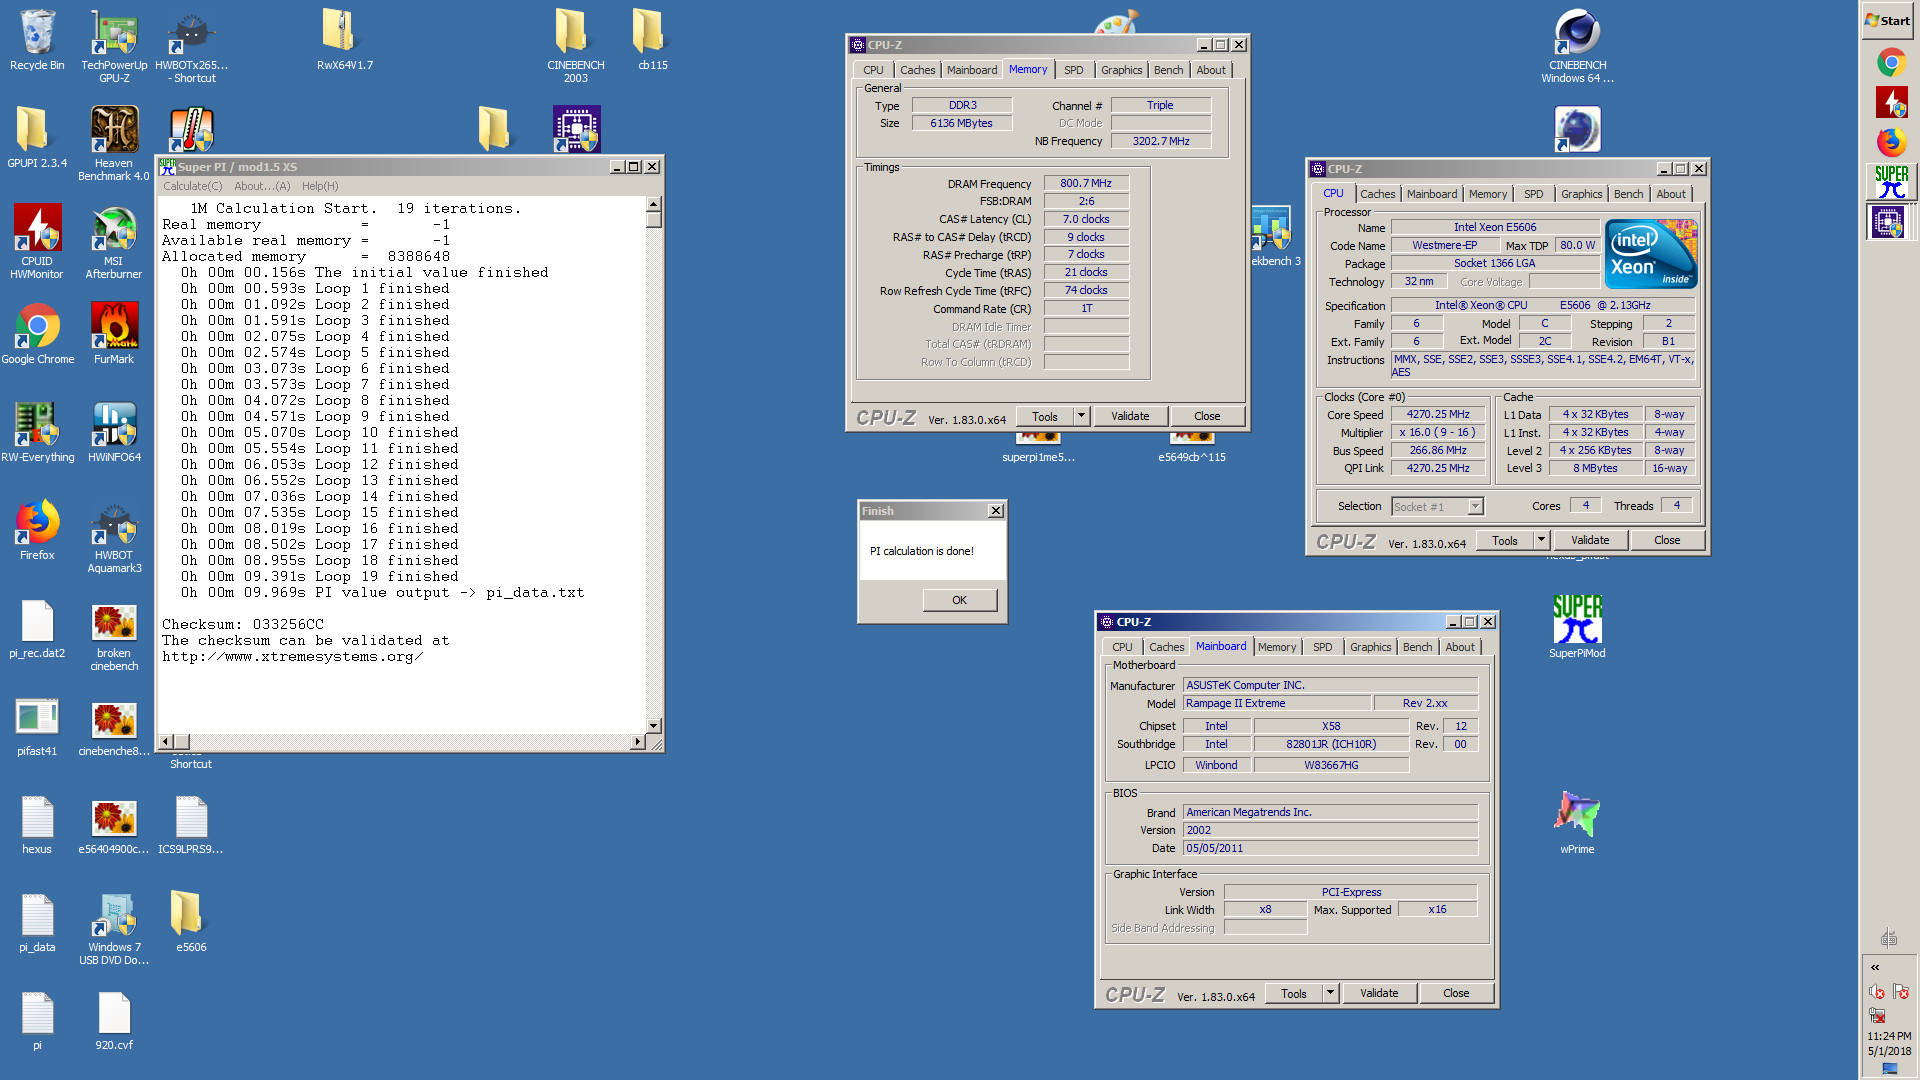Open Help(H) menu in Super PI

pyautogui.click(x=320, y=186)
